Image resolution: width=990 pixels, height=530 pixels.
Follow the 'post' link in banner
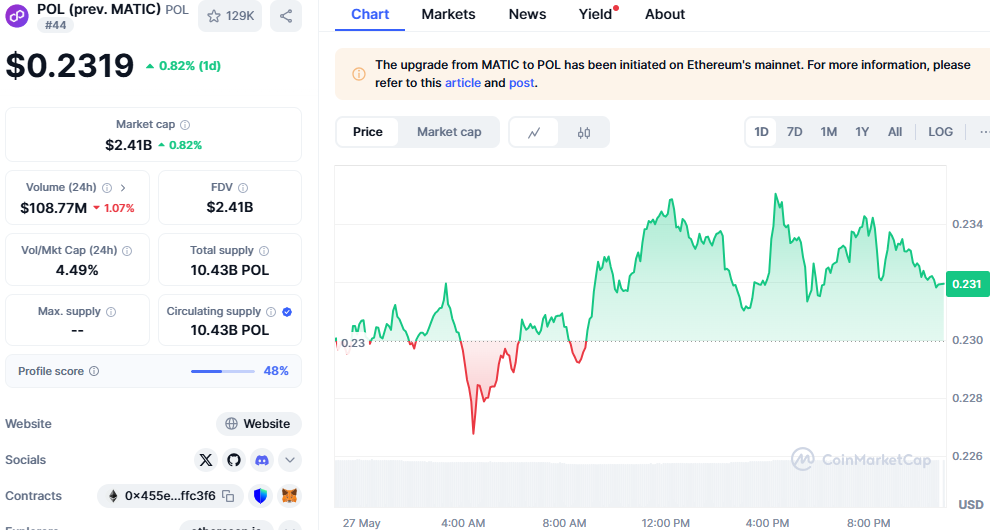522,83
